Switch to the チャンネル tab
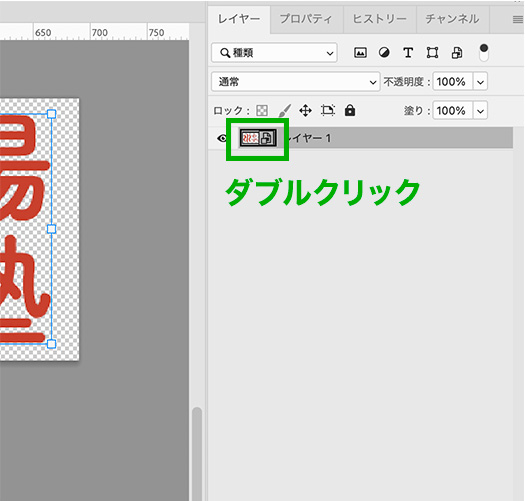This screenshot has width=525, height=501. [452, 19]
